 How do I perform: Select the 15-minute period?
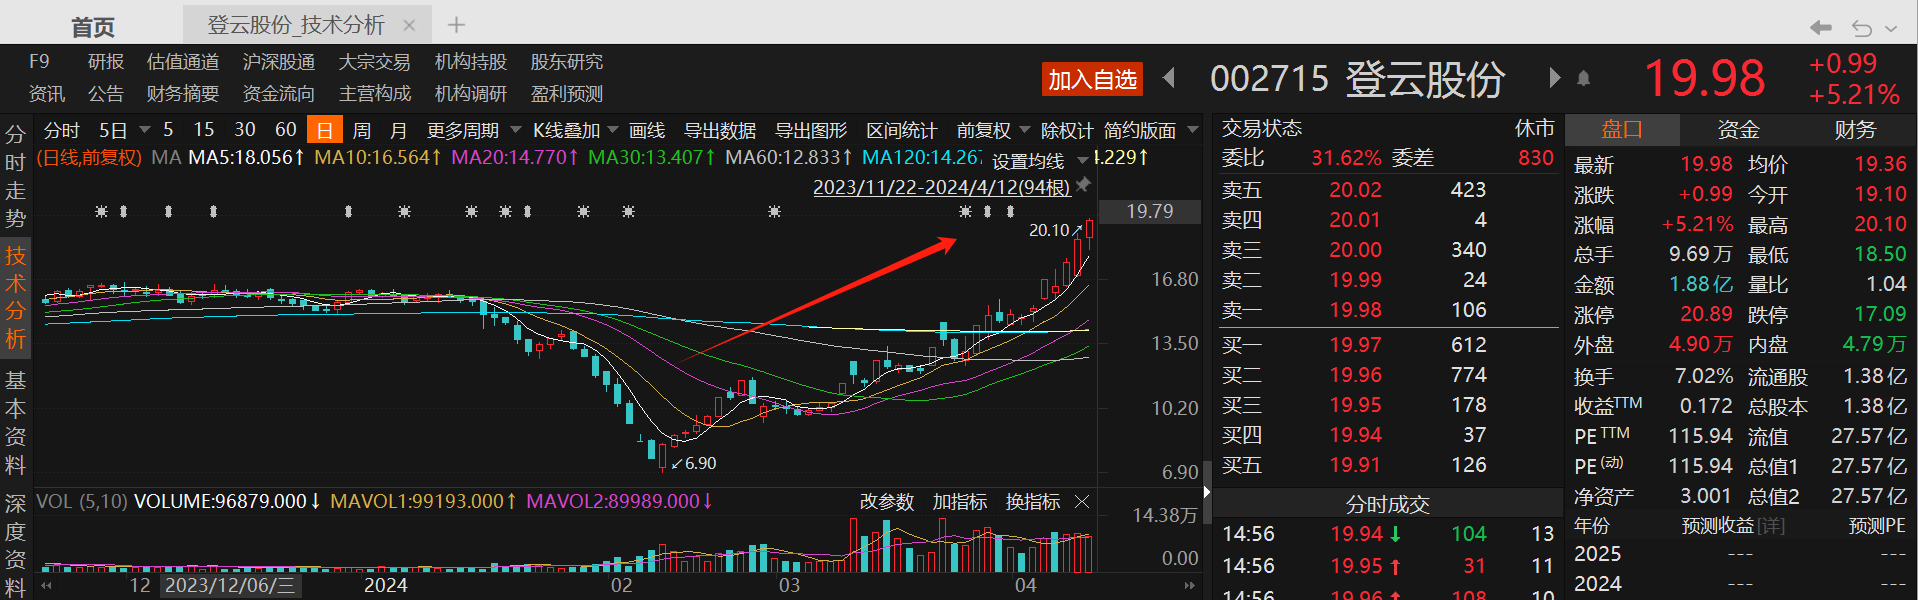coord(204,130)
